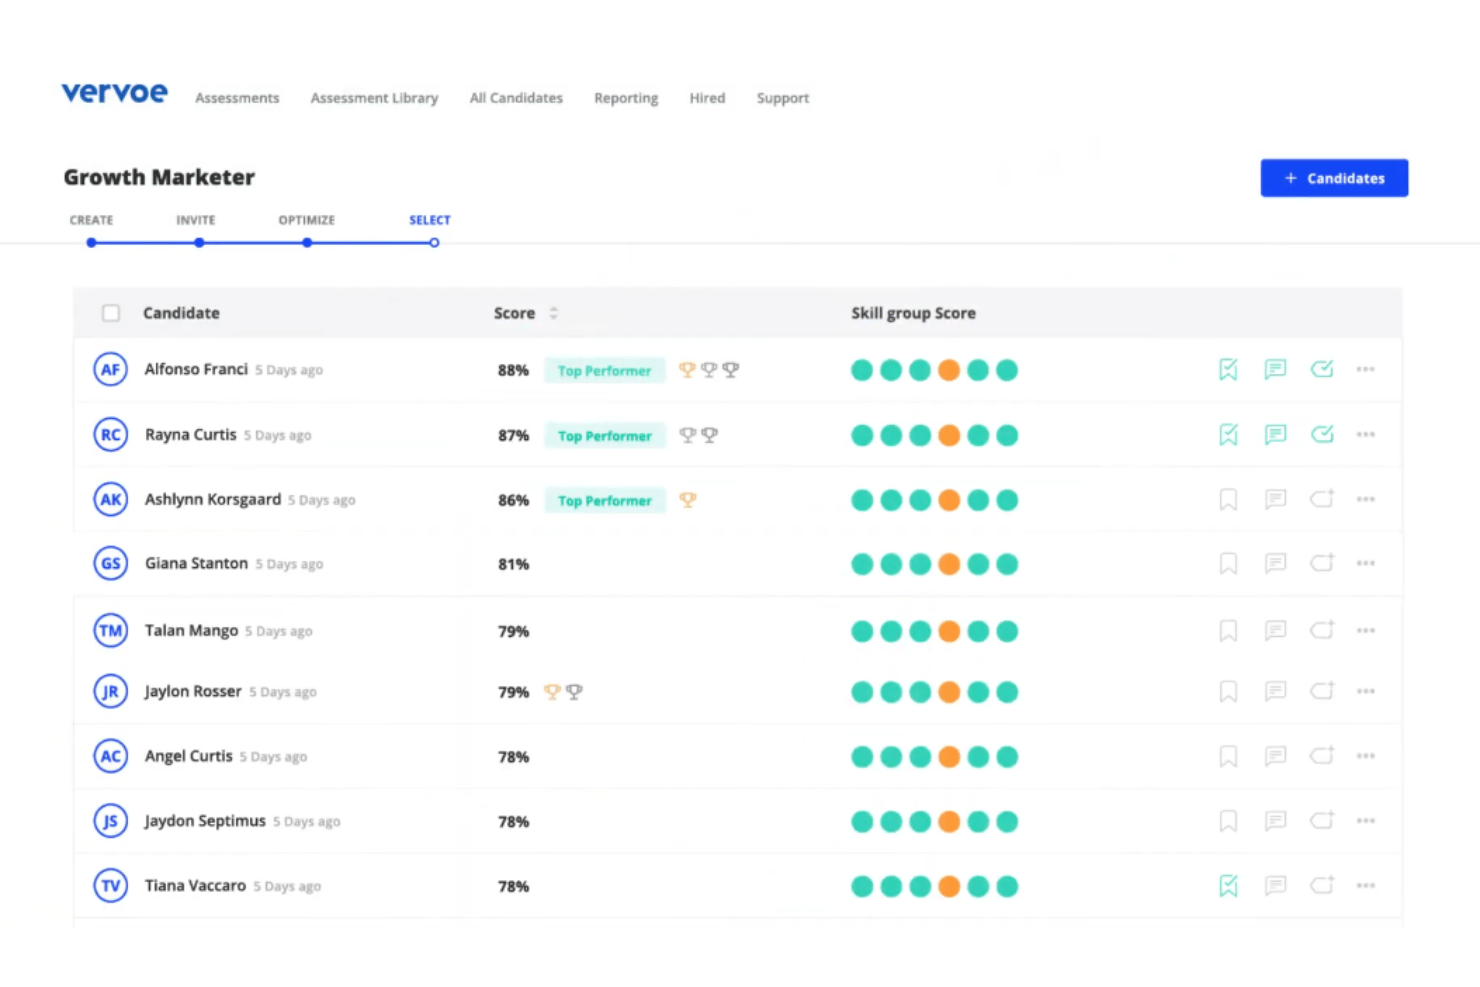This screenshot has height=987, width=1480.
Task: Click the move-stage icon for Talan Mango
Action: pos(1322,630)
